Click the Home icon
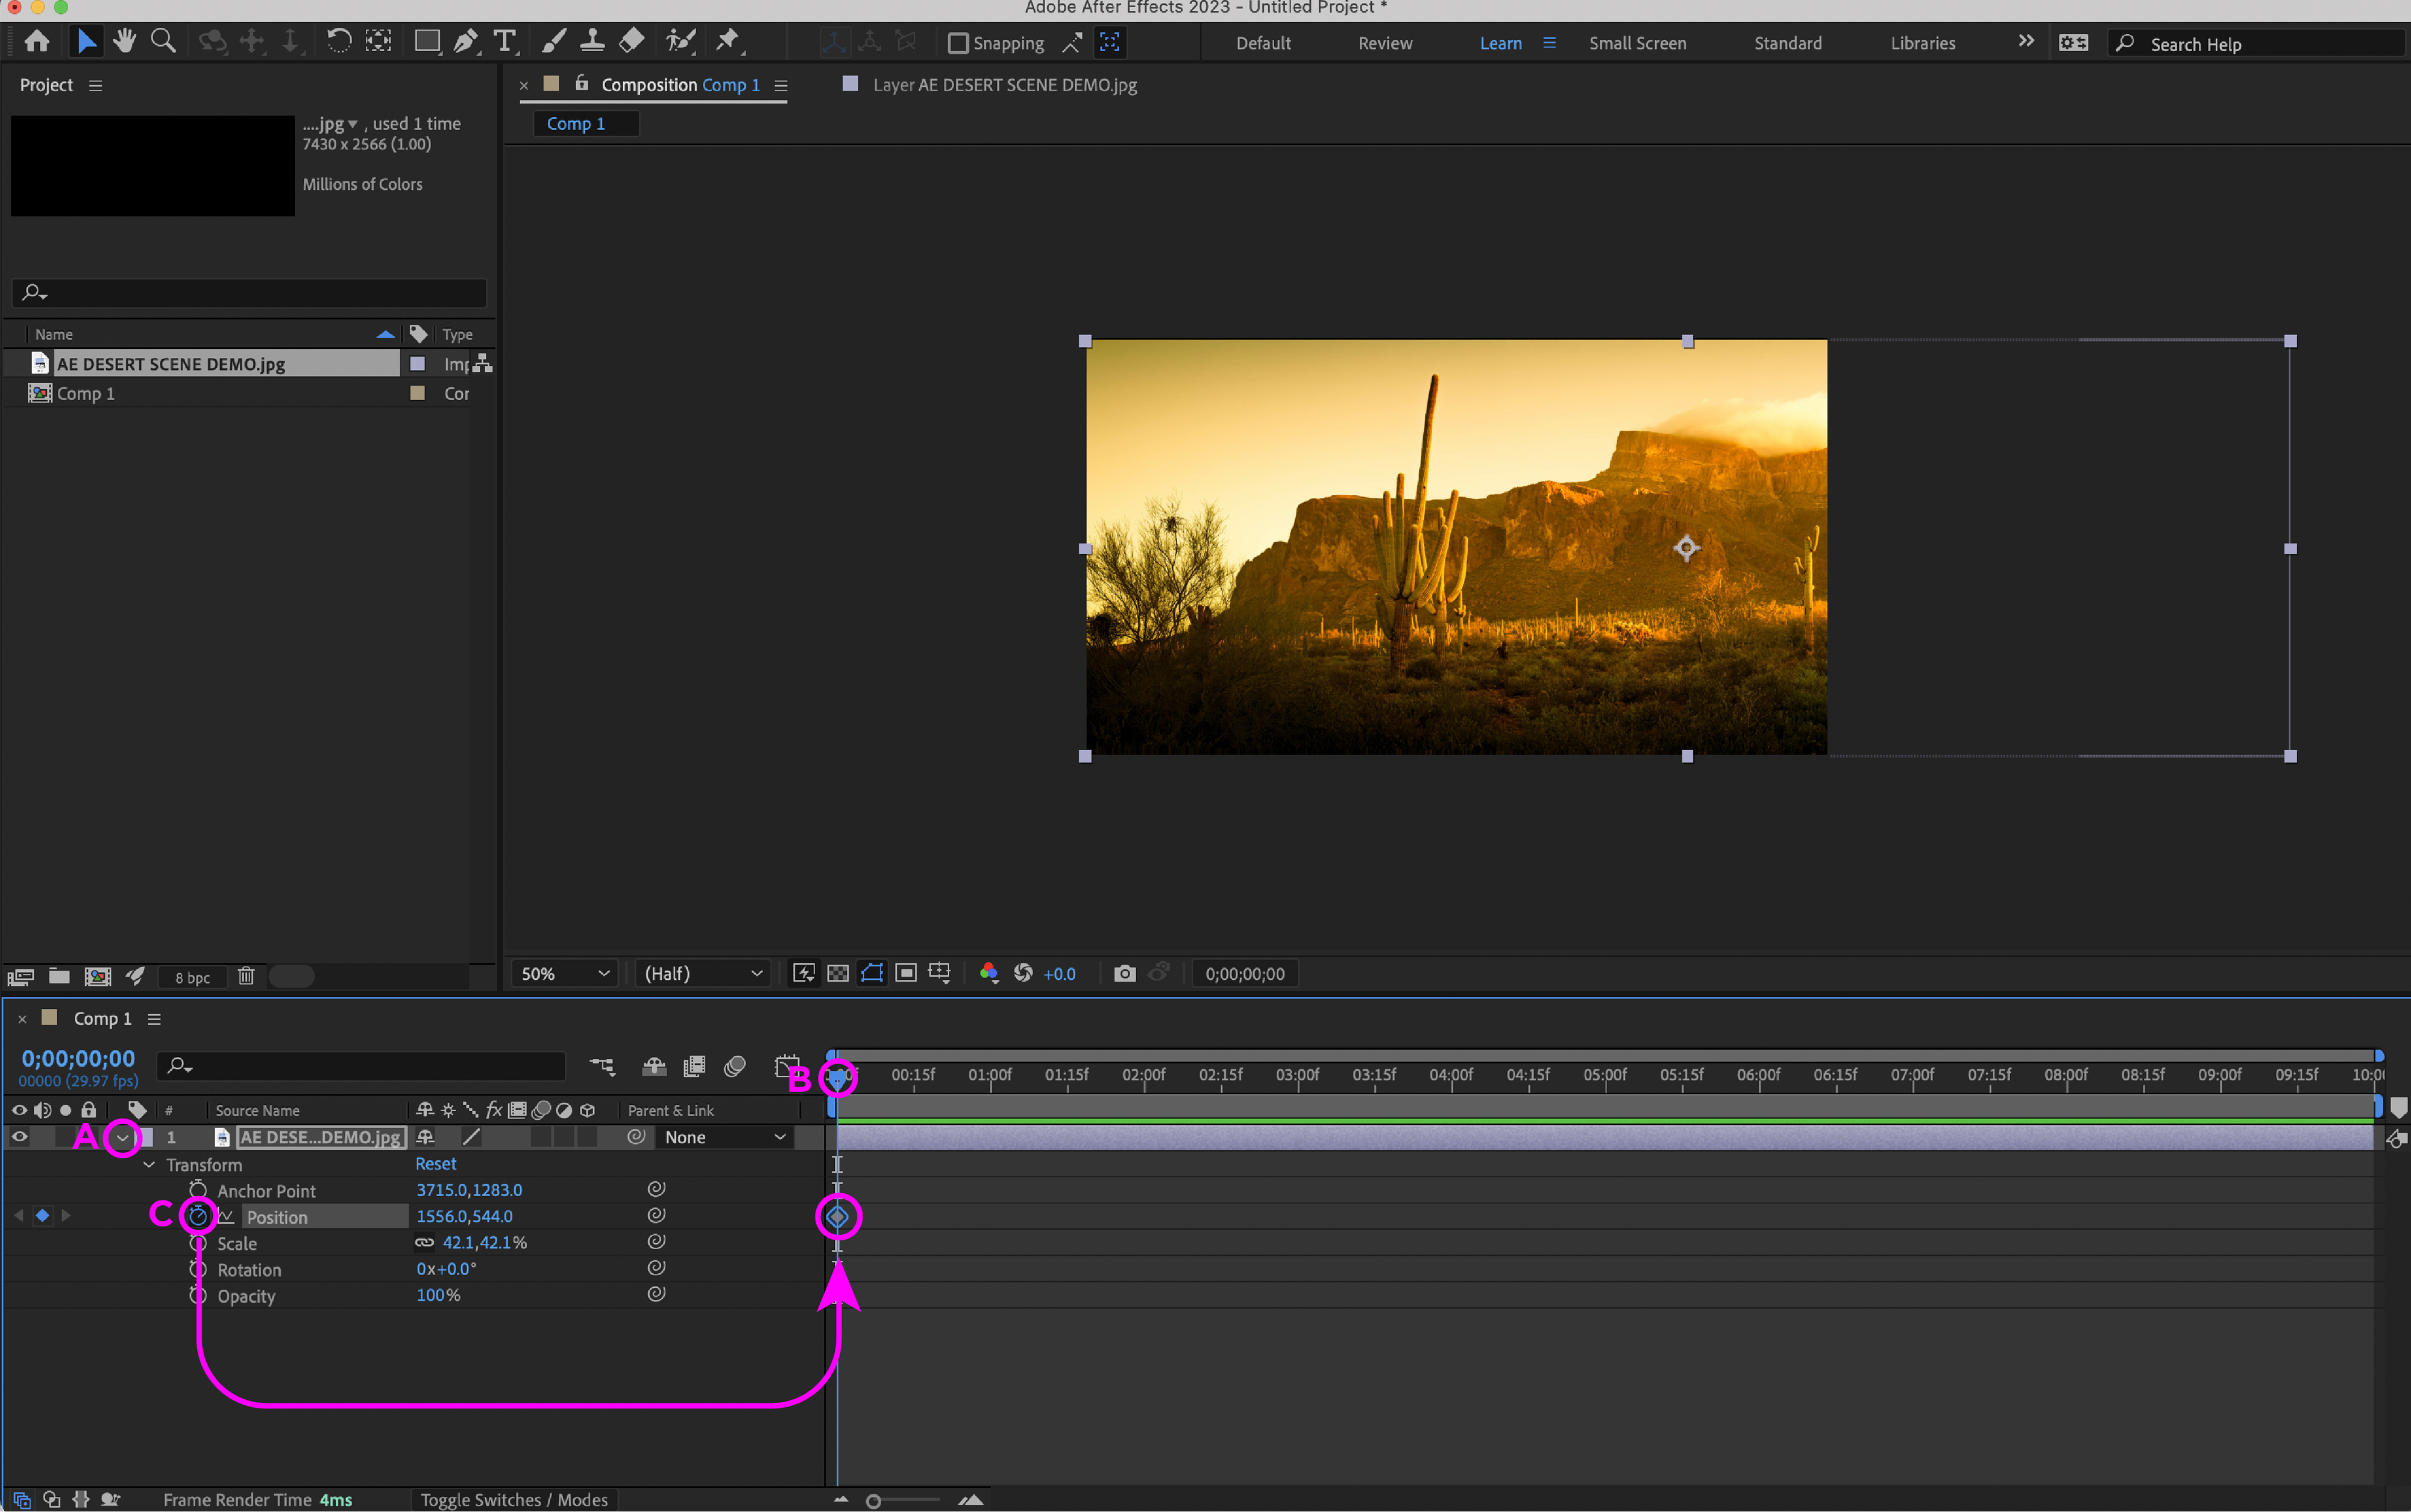This screenshot has height=1512, width=2411. point(37,41)
